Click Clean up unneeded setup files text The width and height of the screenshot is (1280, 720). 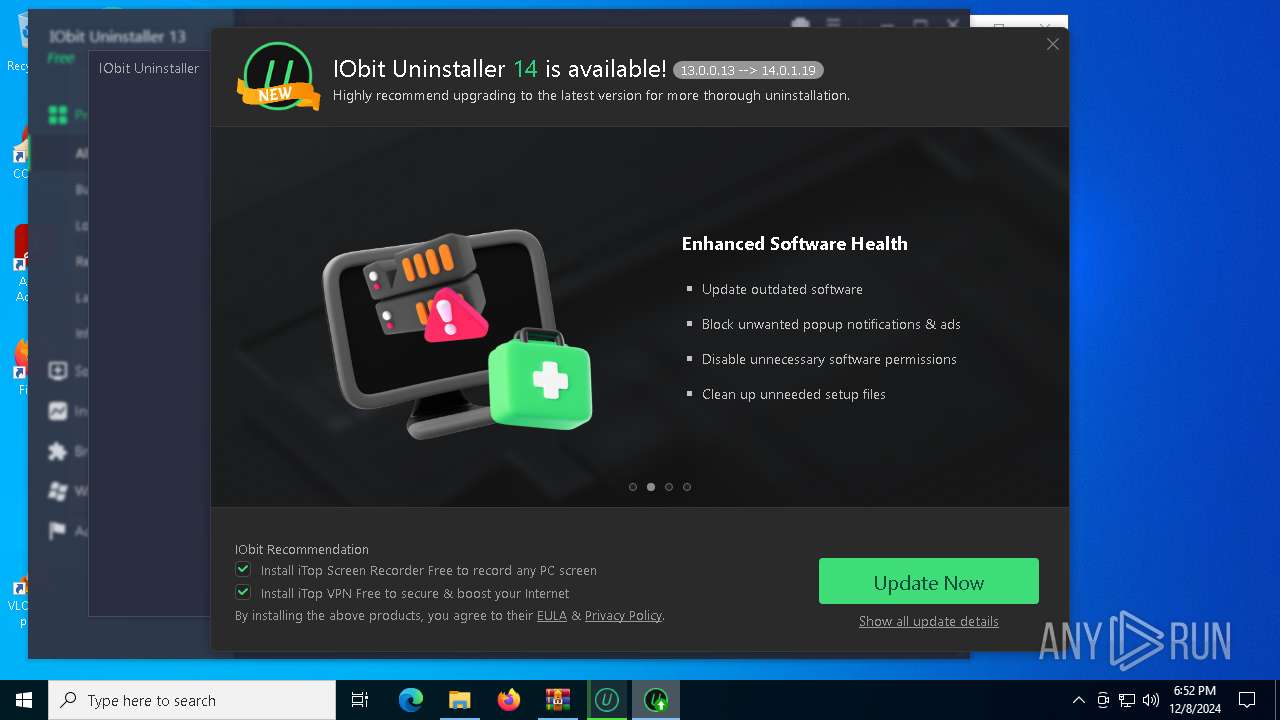click(794, 394)
